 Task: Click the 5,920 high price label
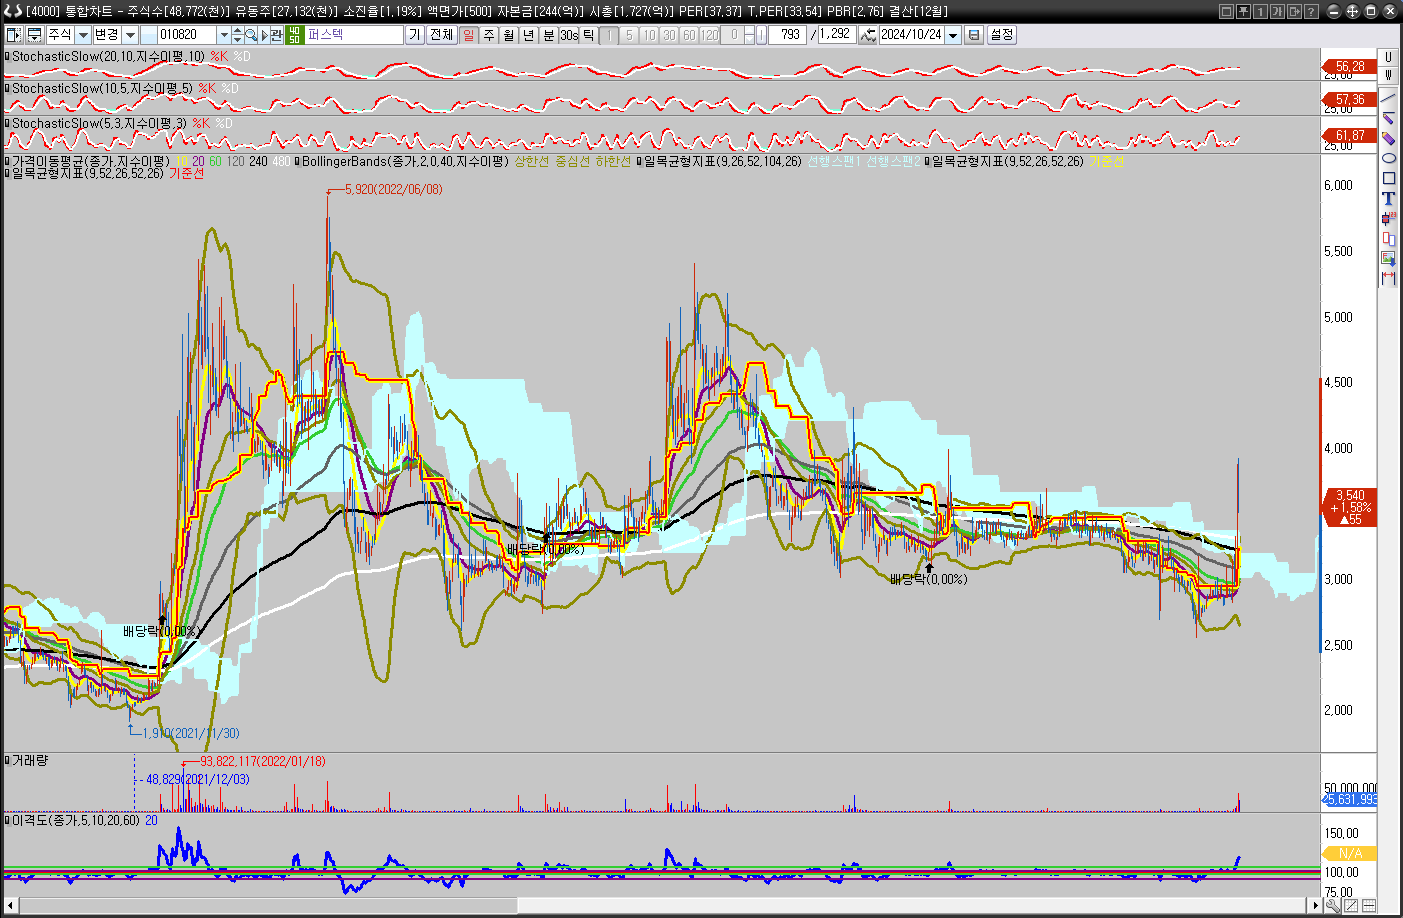click(x=393, y=189)
